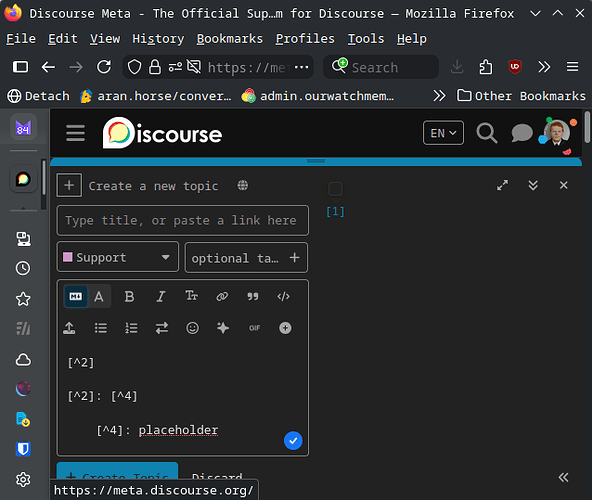Add a bulleted list in the composer
The width and height of the screenshot is (592, 500).
100,328
